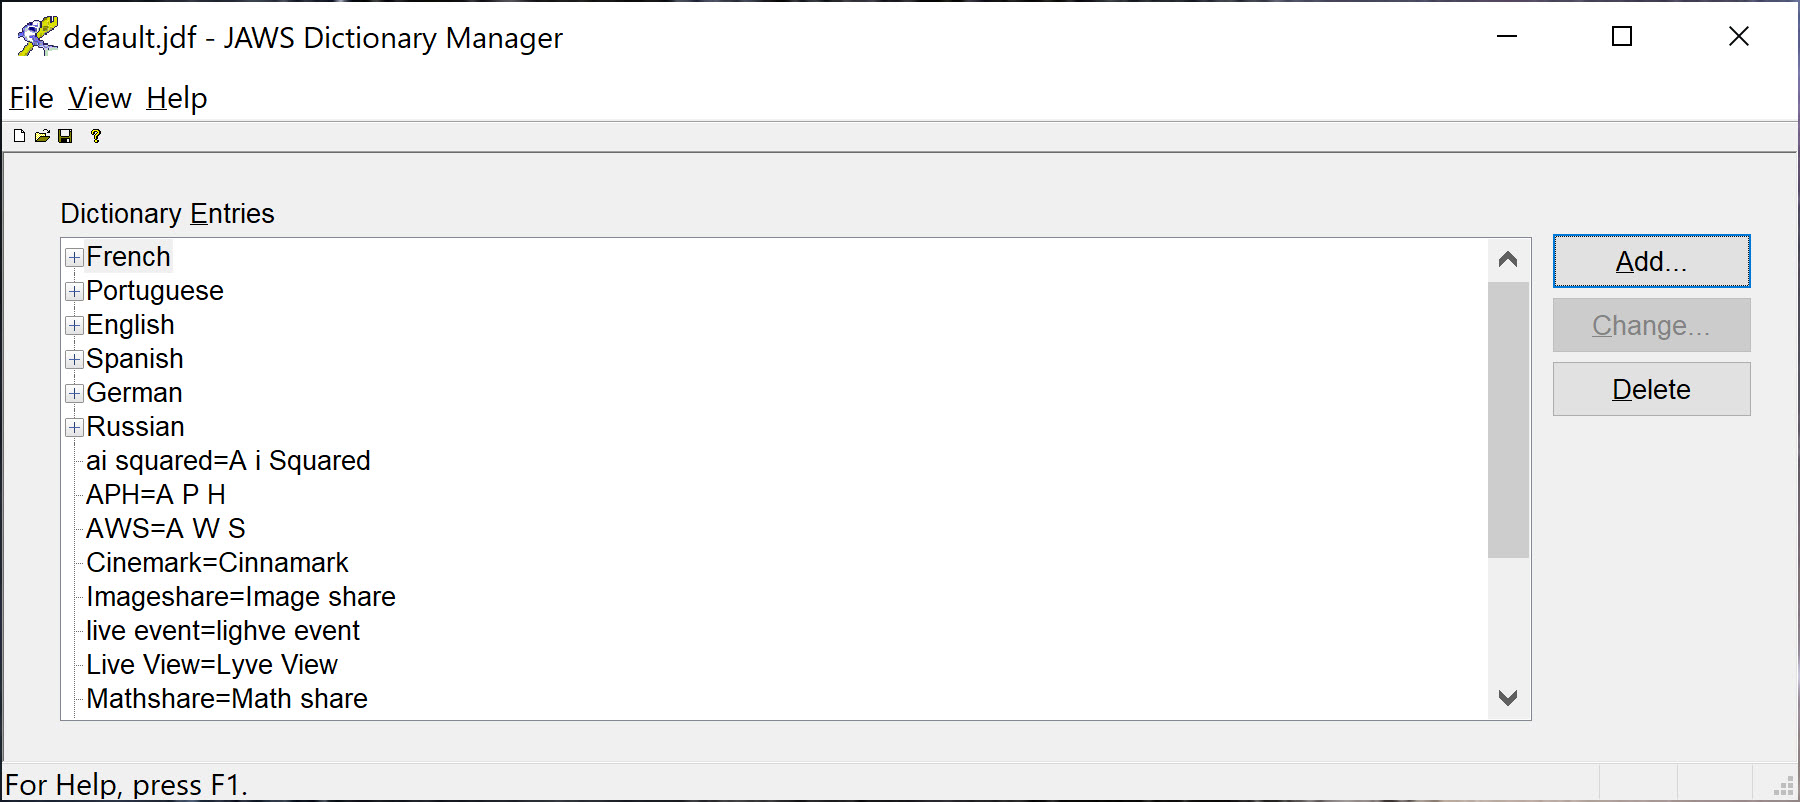The width and height of the screenshot is (1800, 802).
Task: Click the Delete button
Action: (1650, 389)
